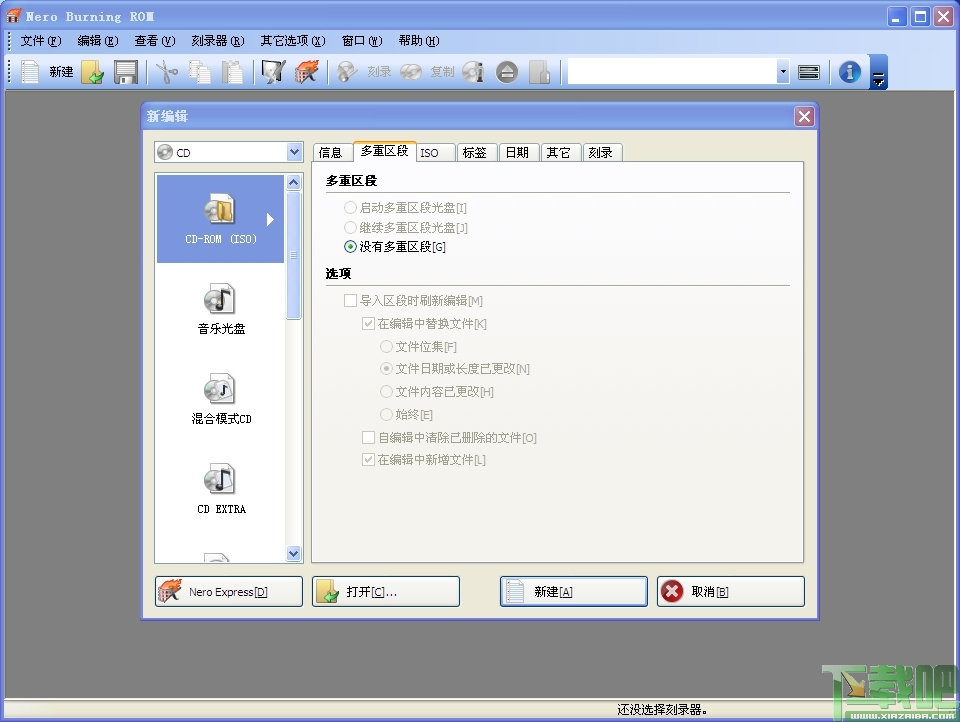Click the blue information icon

pos(849,72)
